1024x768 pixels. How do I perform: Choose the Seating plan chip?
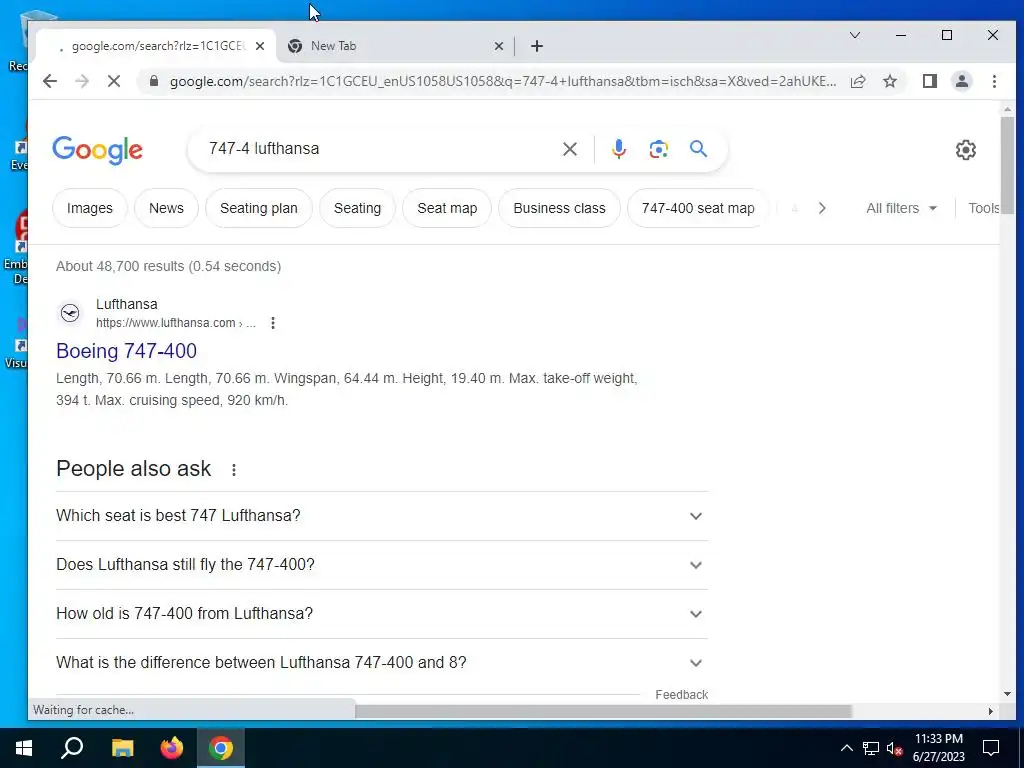tap(259, 208)
